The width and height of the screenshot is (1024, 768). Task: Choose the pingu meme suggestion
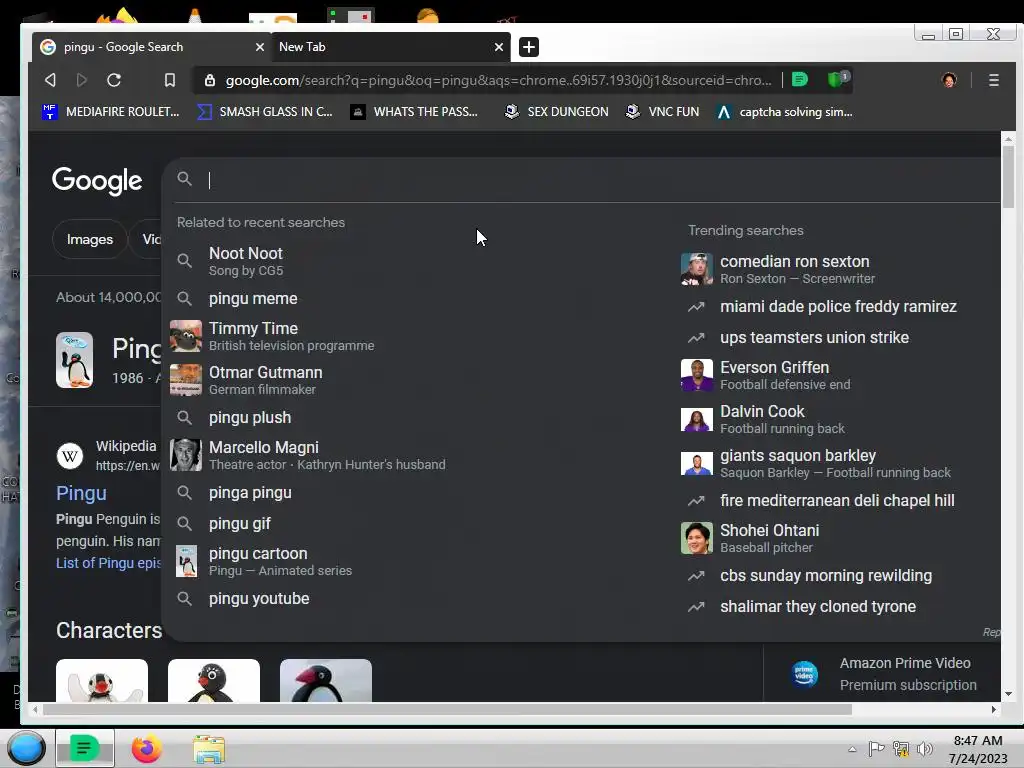418,298
